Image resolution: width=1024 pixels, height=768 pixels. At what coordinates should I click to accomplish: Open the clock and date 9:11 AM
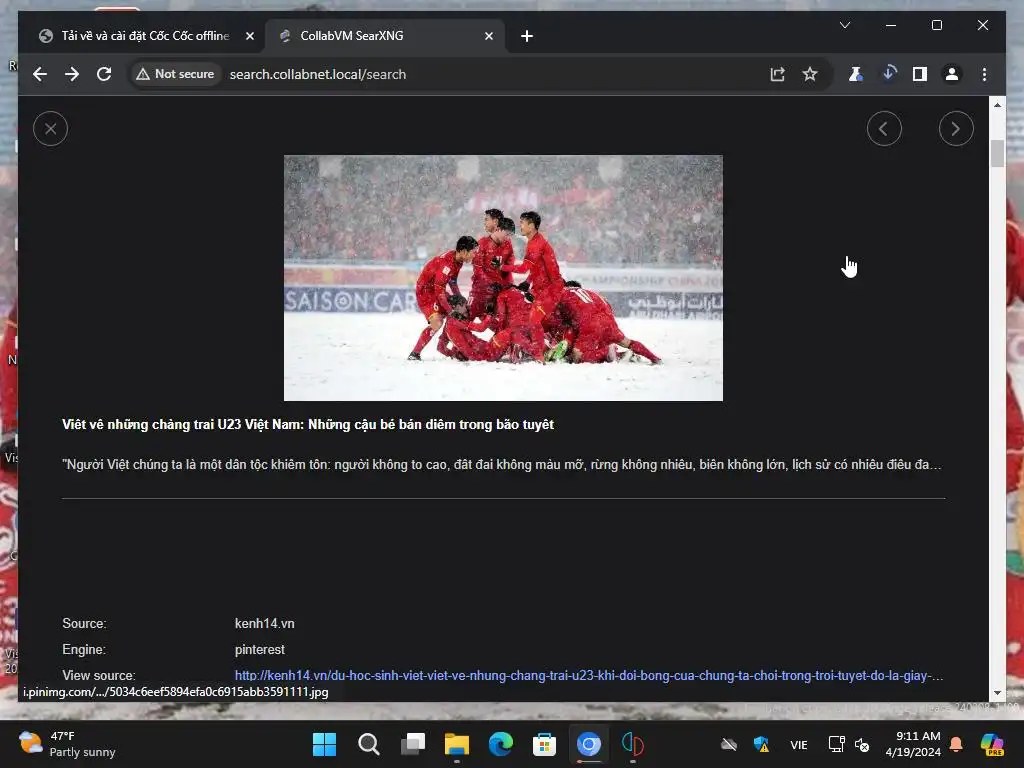click(x=913, y=744)
